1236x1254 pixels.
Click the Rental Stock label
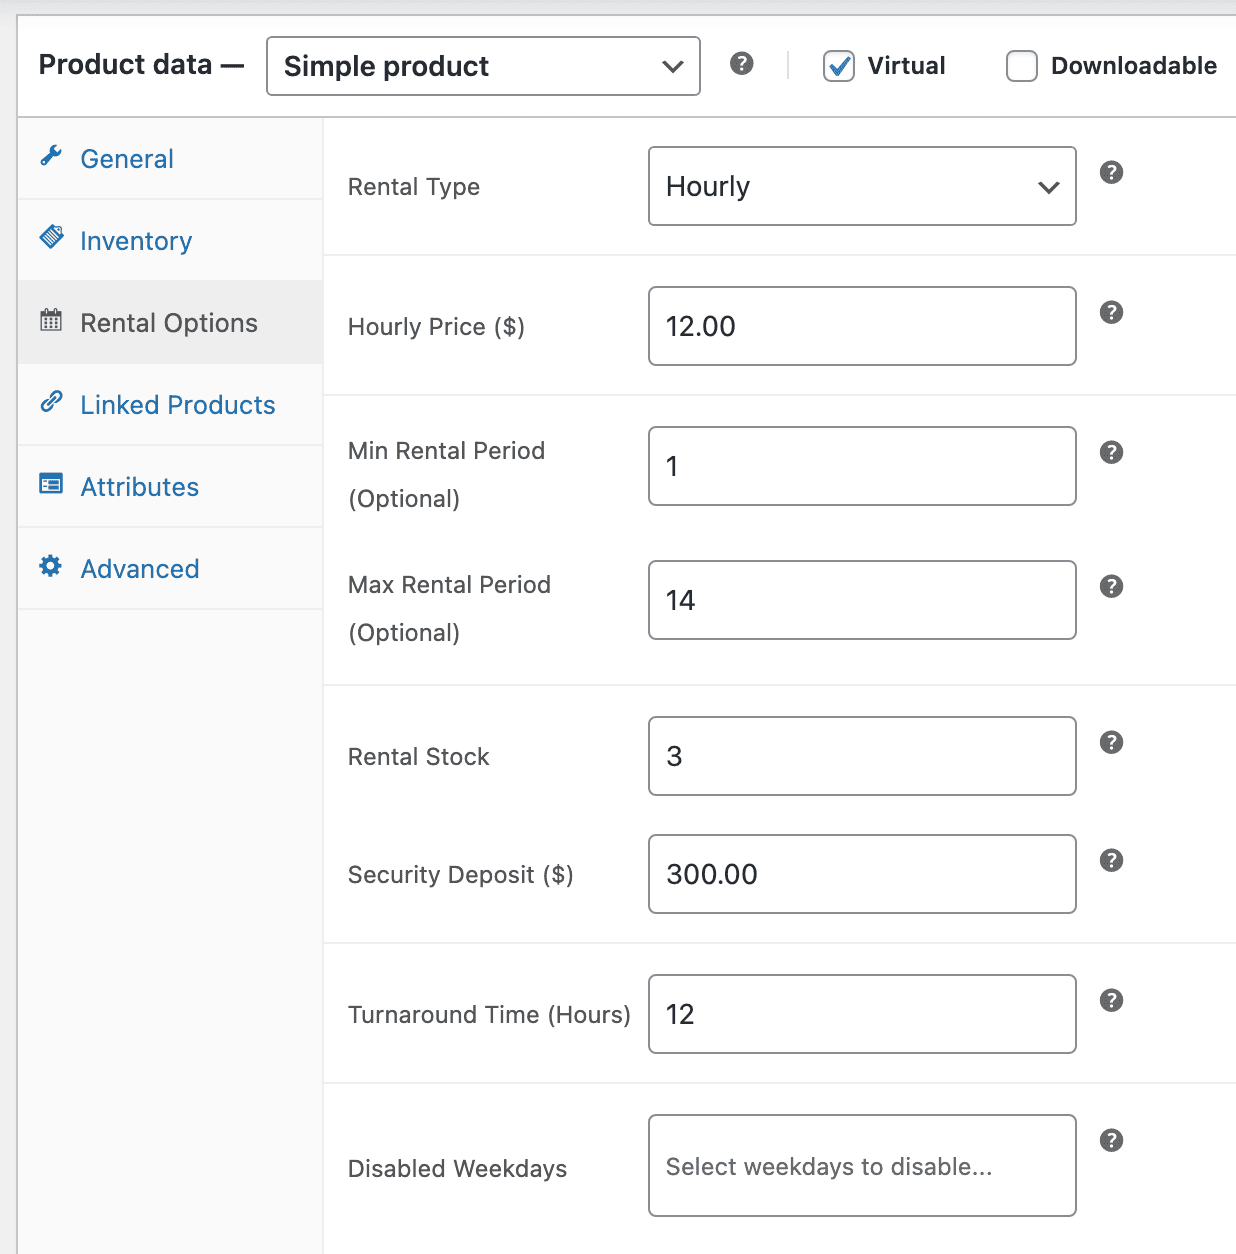pyautogui.click(x=419, y=757)
